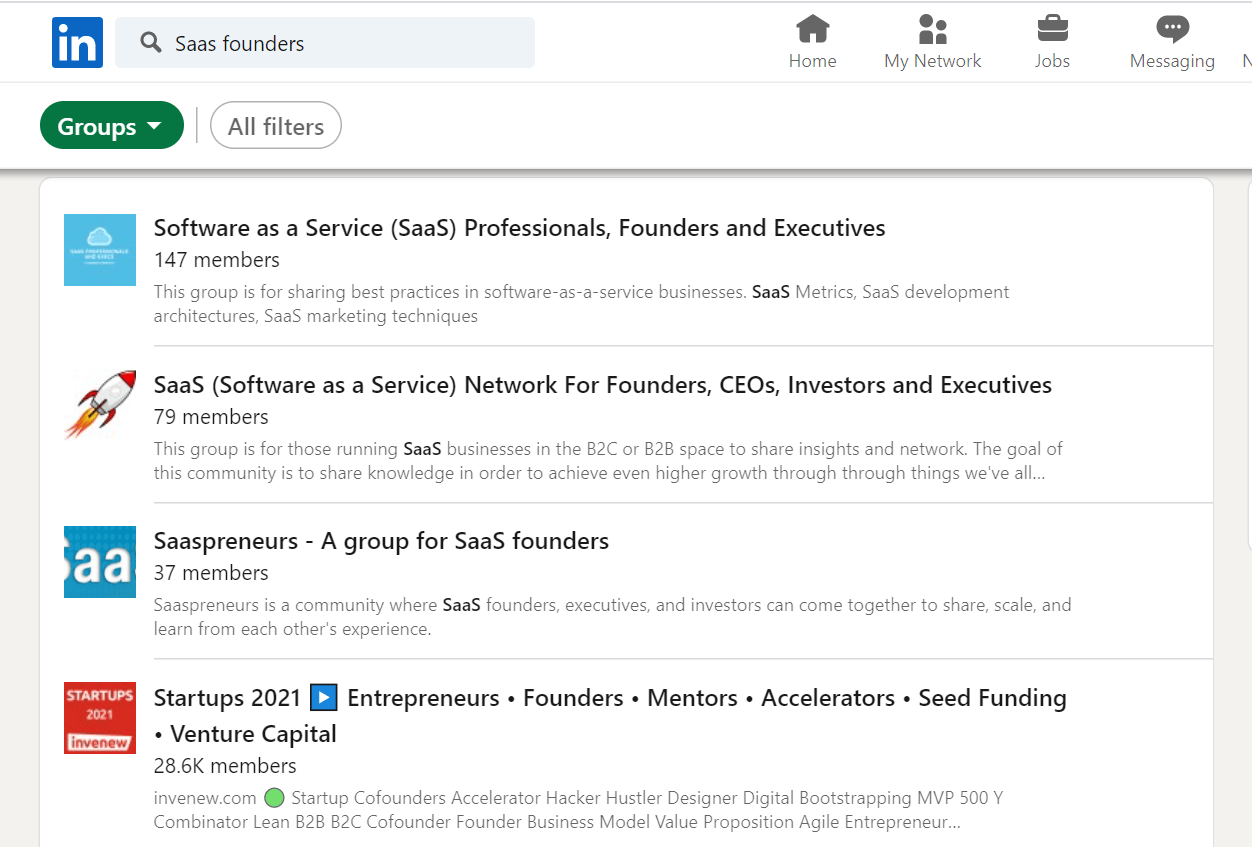The width and height of the screenshot is (1252, 847).
Task: Open the Jobs briefcase icon
Action: coord(1052,29)
